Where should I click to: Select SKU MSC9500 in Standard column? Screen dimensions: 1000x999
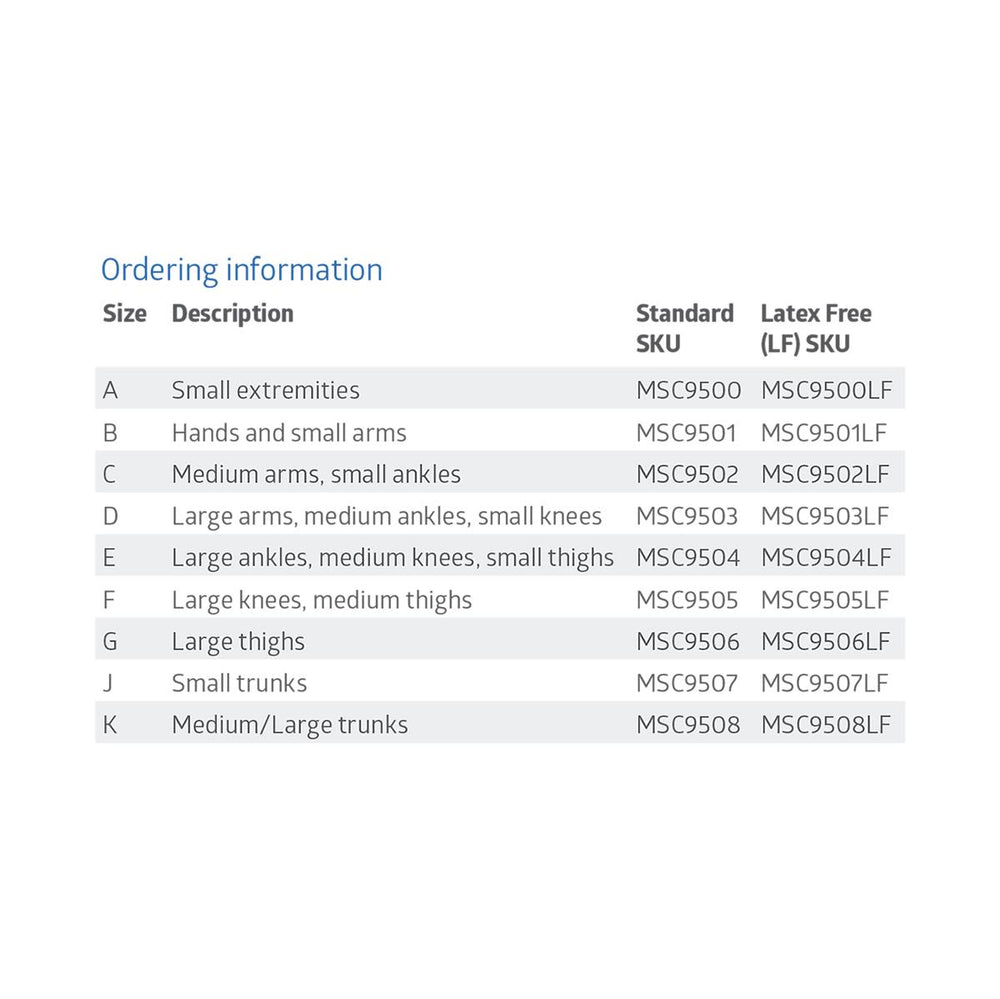(x=688, y=390)
